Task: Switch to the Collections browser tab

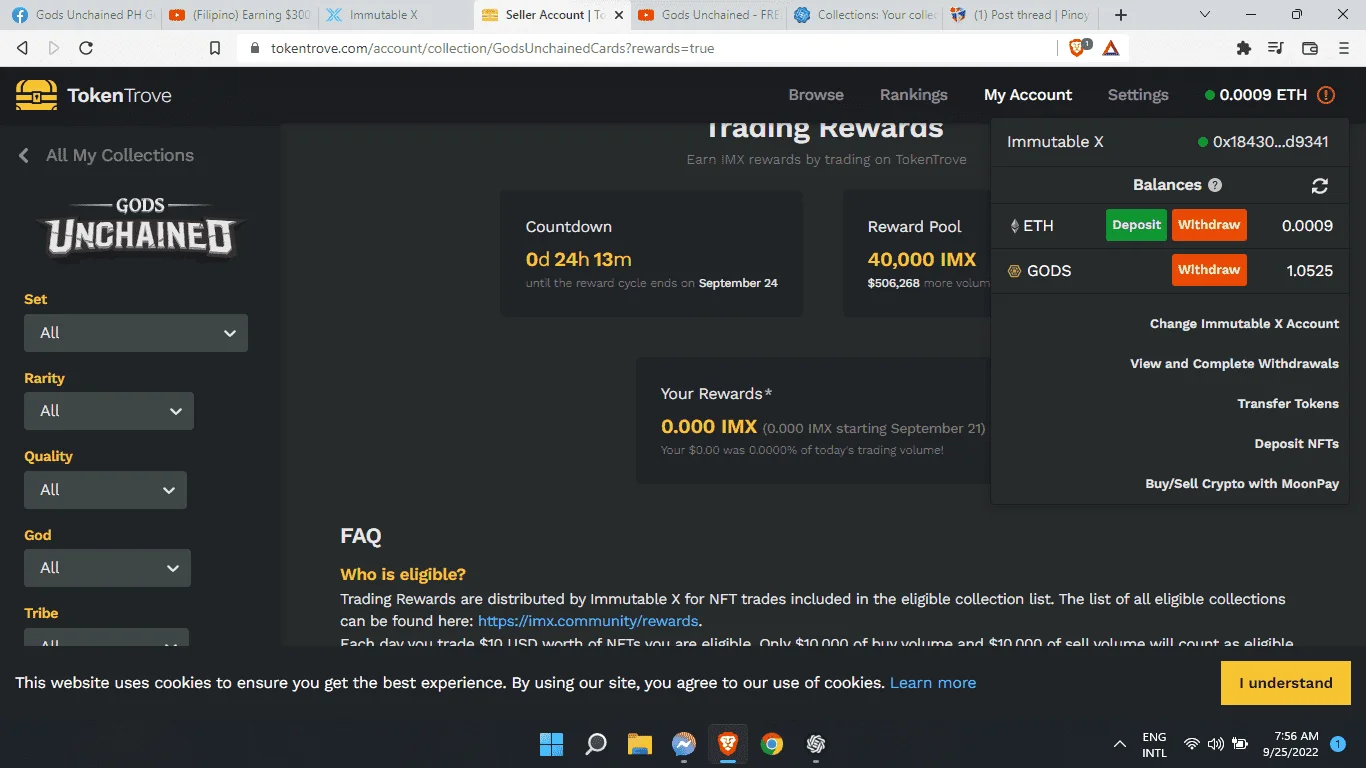Action: pyautogui.click(x=864, y=15)
